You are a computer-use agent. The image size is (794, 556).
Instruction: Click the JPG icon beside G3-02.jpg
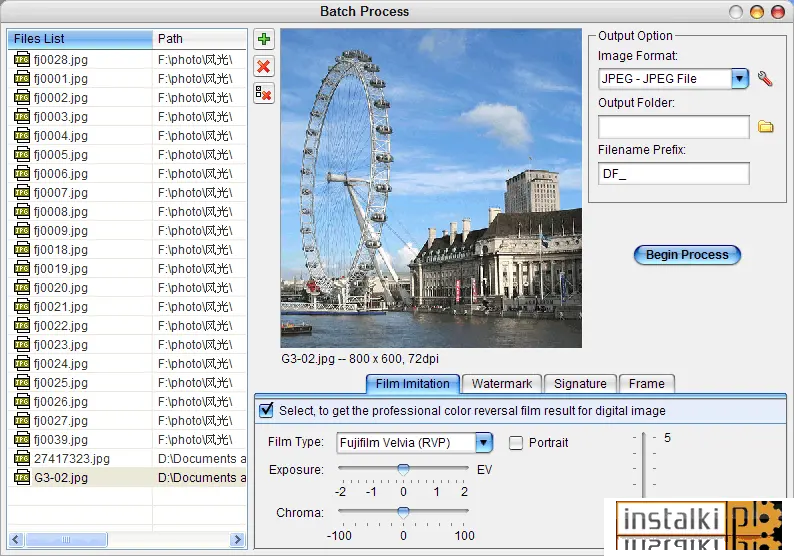[22, 478]
